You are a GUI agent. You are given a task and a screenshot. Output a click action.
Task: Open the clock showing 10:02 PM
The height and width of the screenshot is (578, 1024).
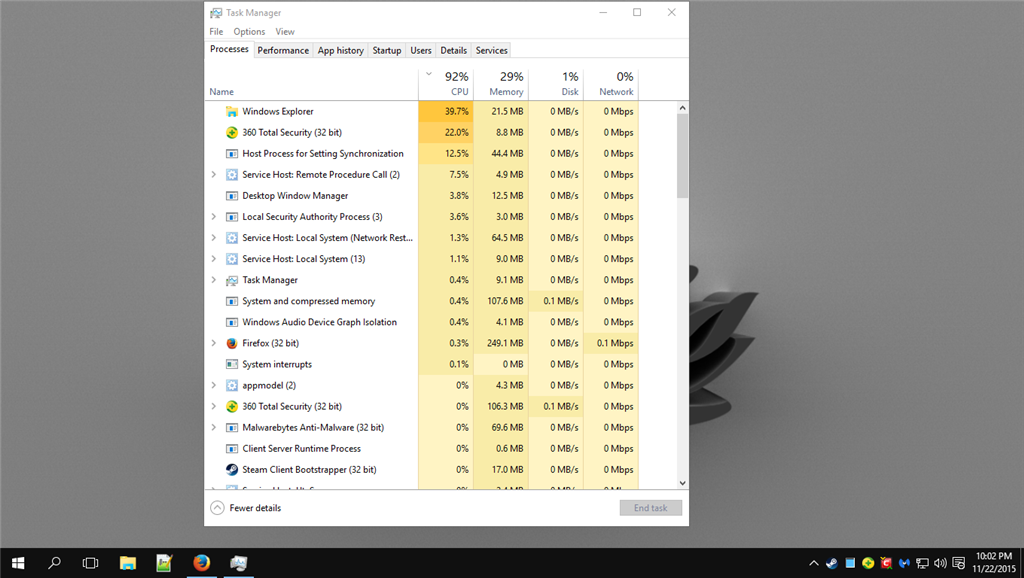tap(994, 562)
